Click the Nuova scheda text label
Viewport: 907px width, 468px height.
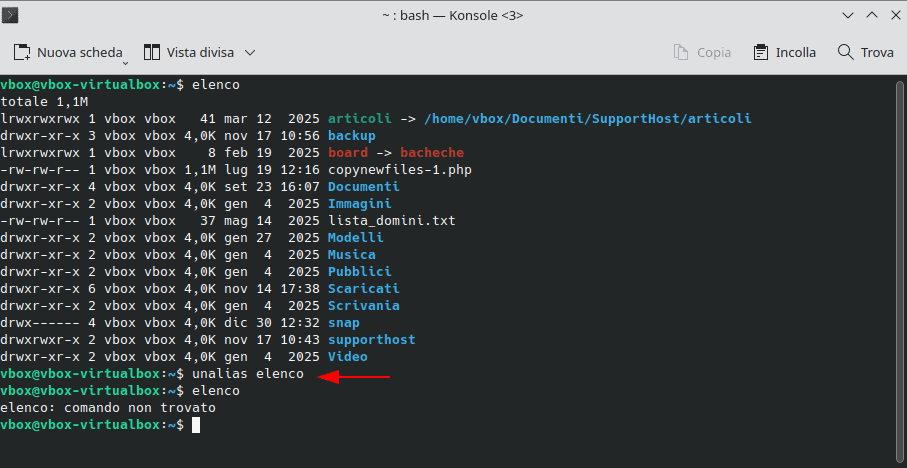pos(79,52)
